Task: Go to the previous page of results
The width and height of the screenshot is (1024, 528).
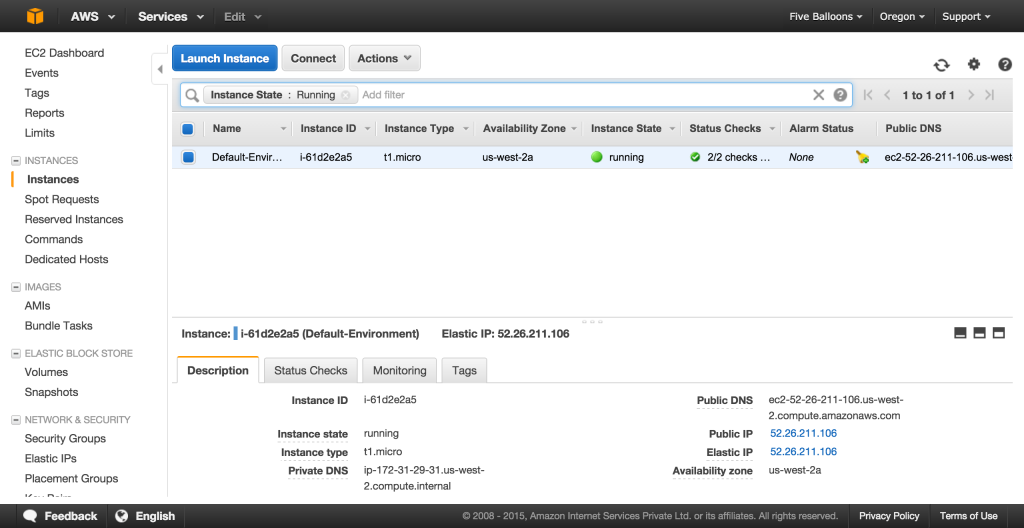Action: point(887,95)
